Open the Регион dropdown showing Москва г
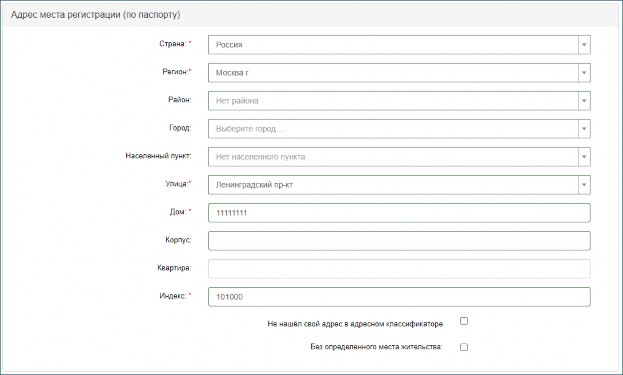This screenshot has height=375, width=623. [x=399, y=73]
